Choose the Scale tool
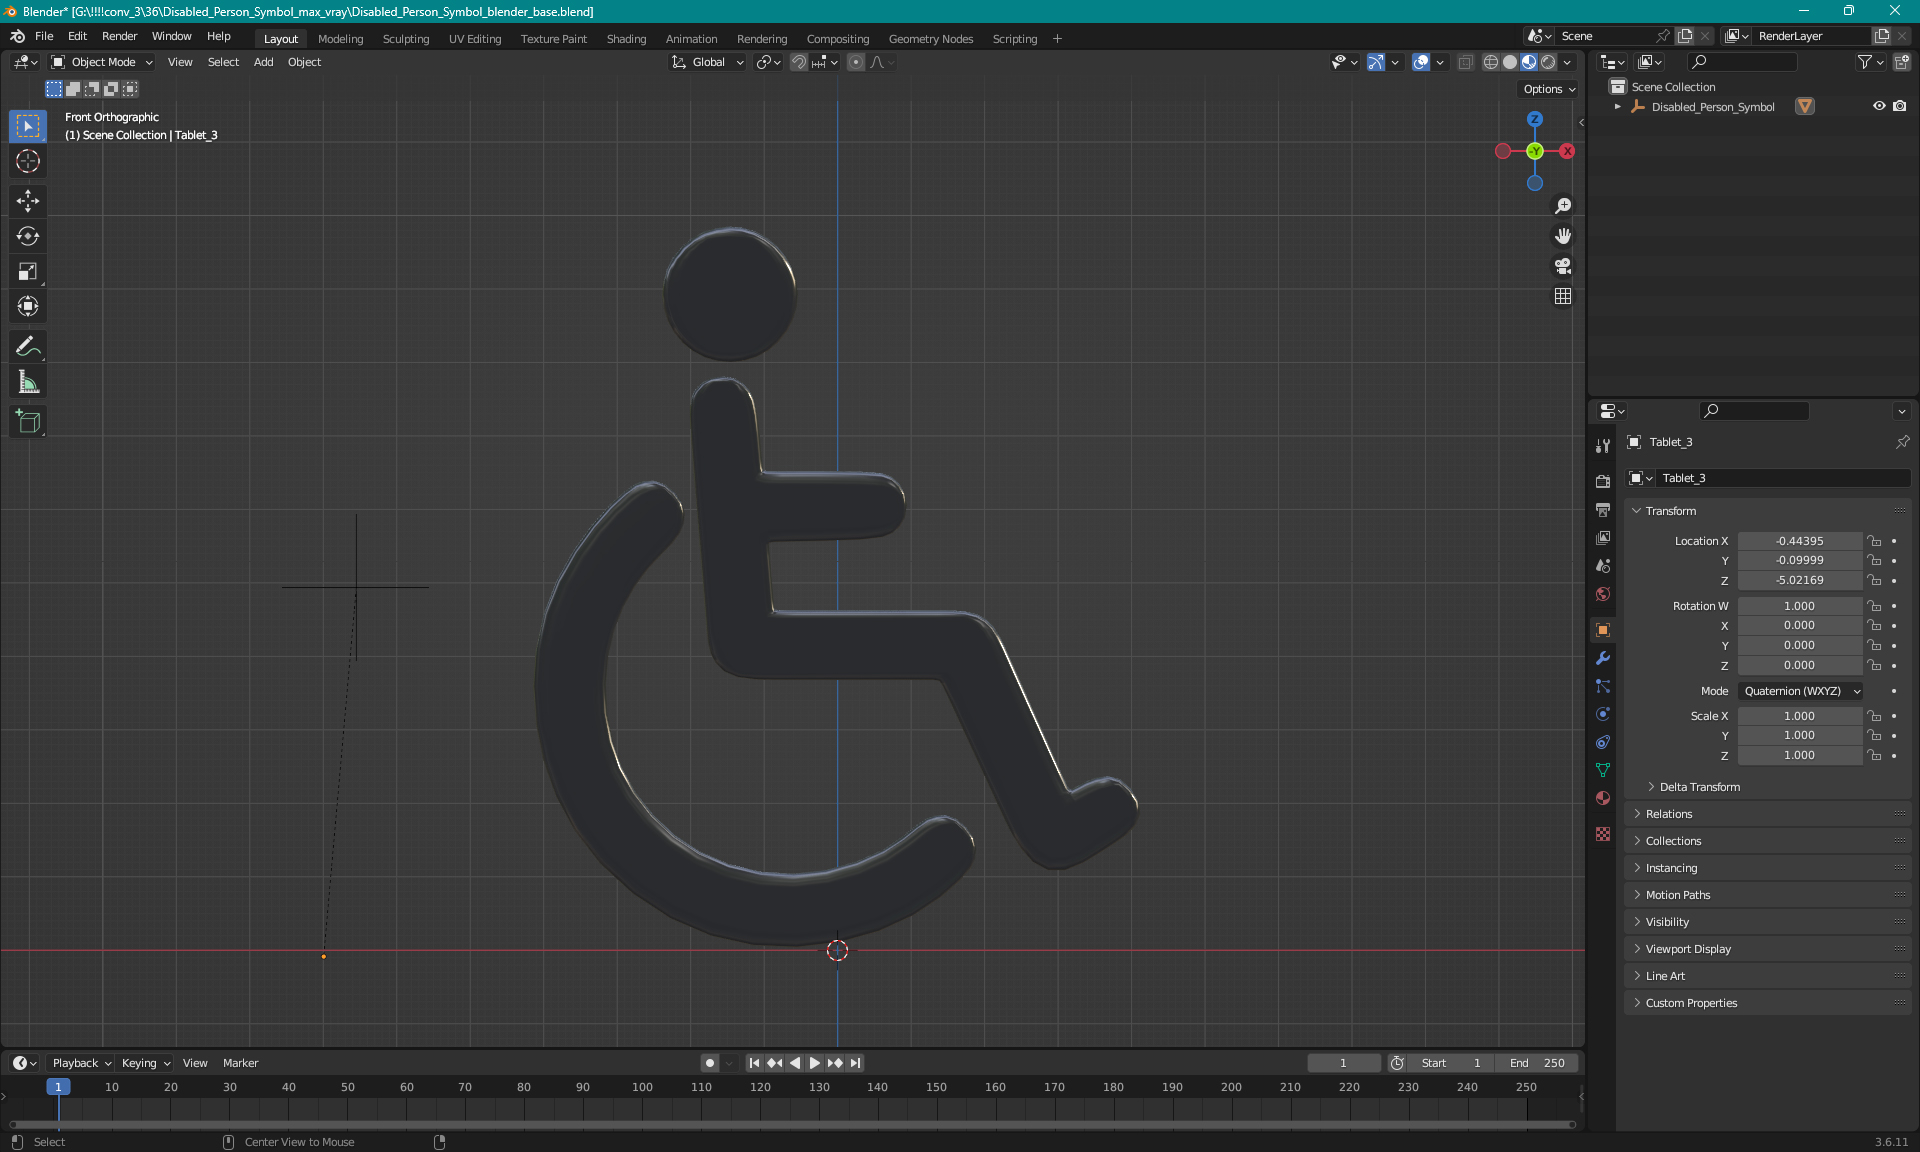Image resolution: width=1920 pixels, height=1152 pixels. click(x=28, y=271)
